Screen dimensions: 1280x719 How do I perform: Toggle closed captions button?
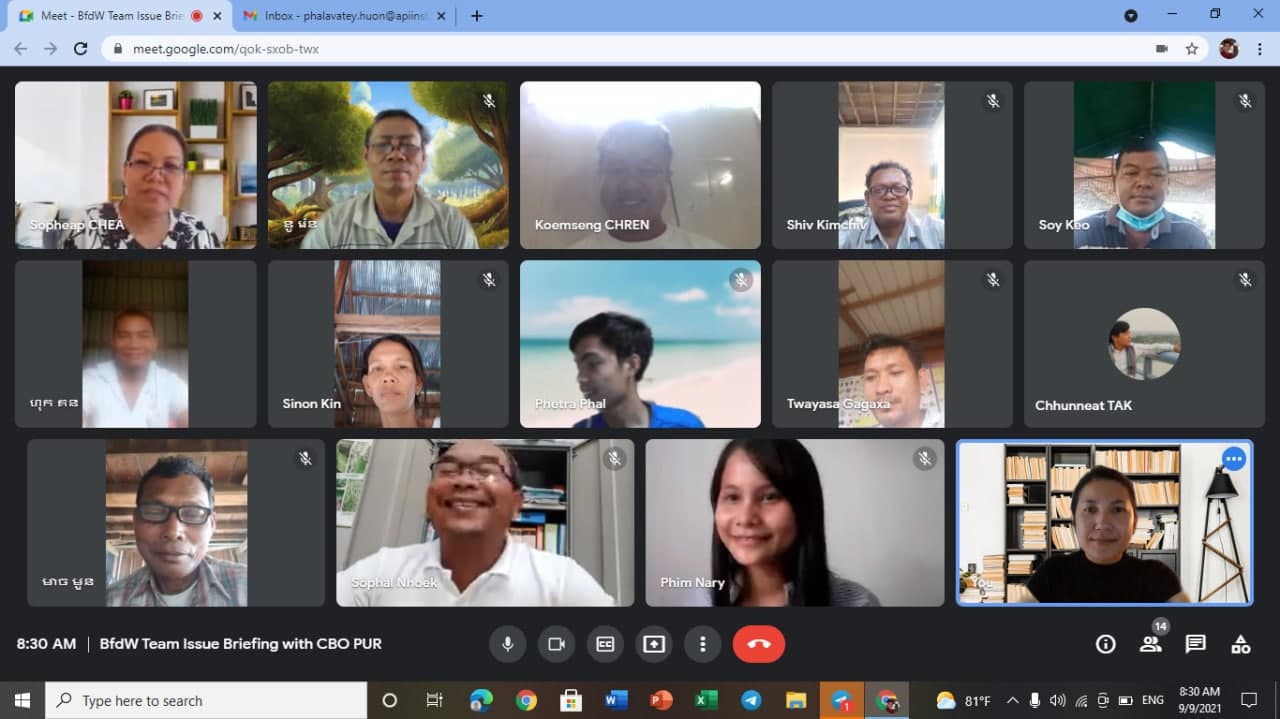pyautogui.click(x=605, y=644)
